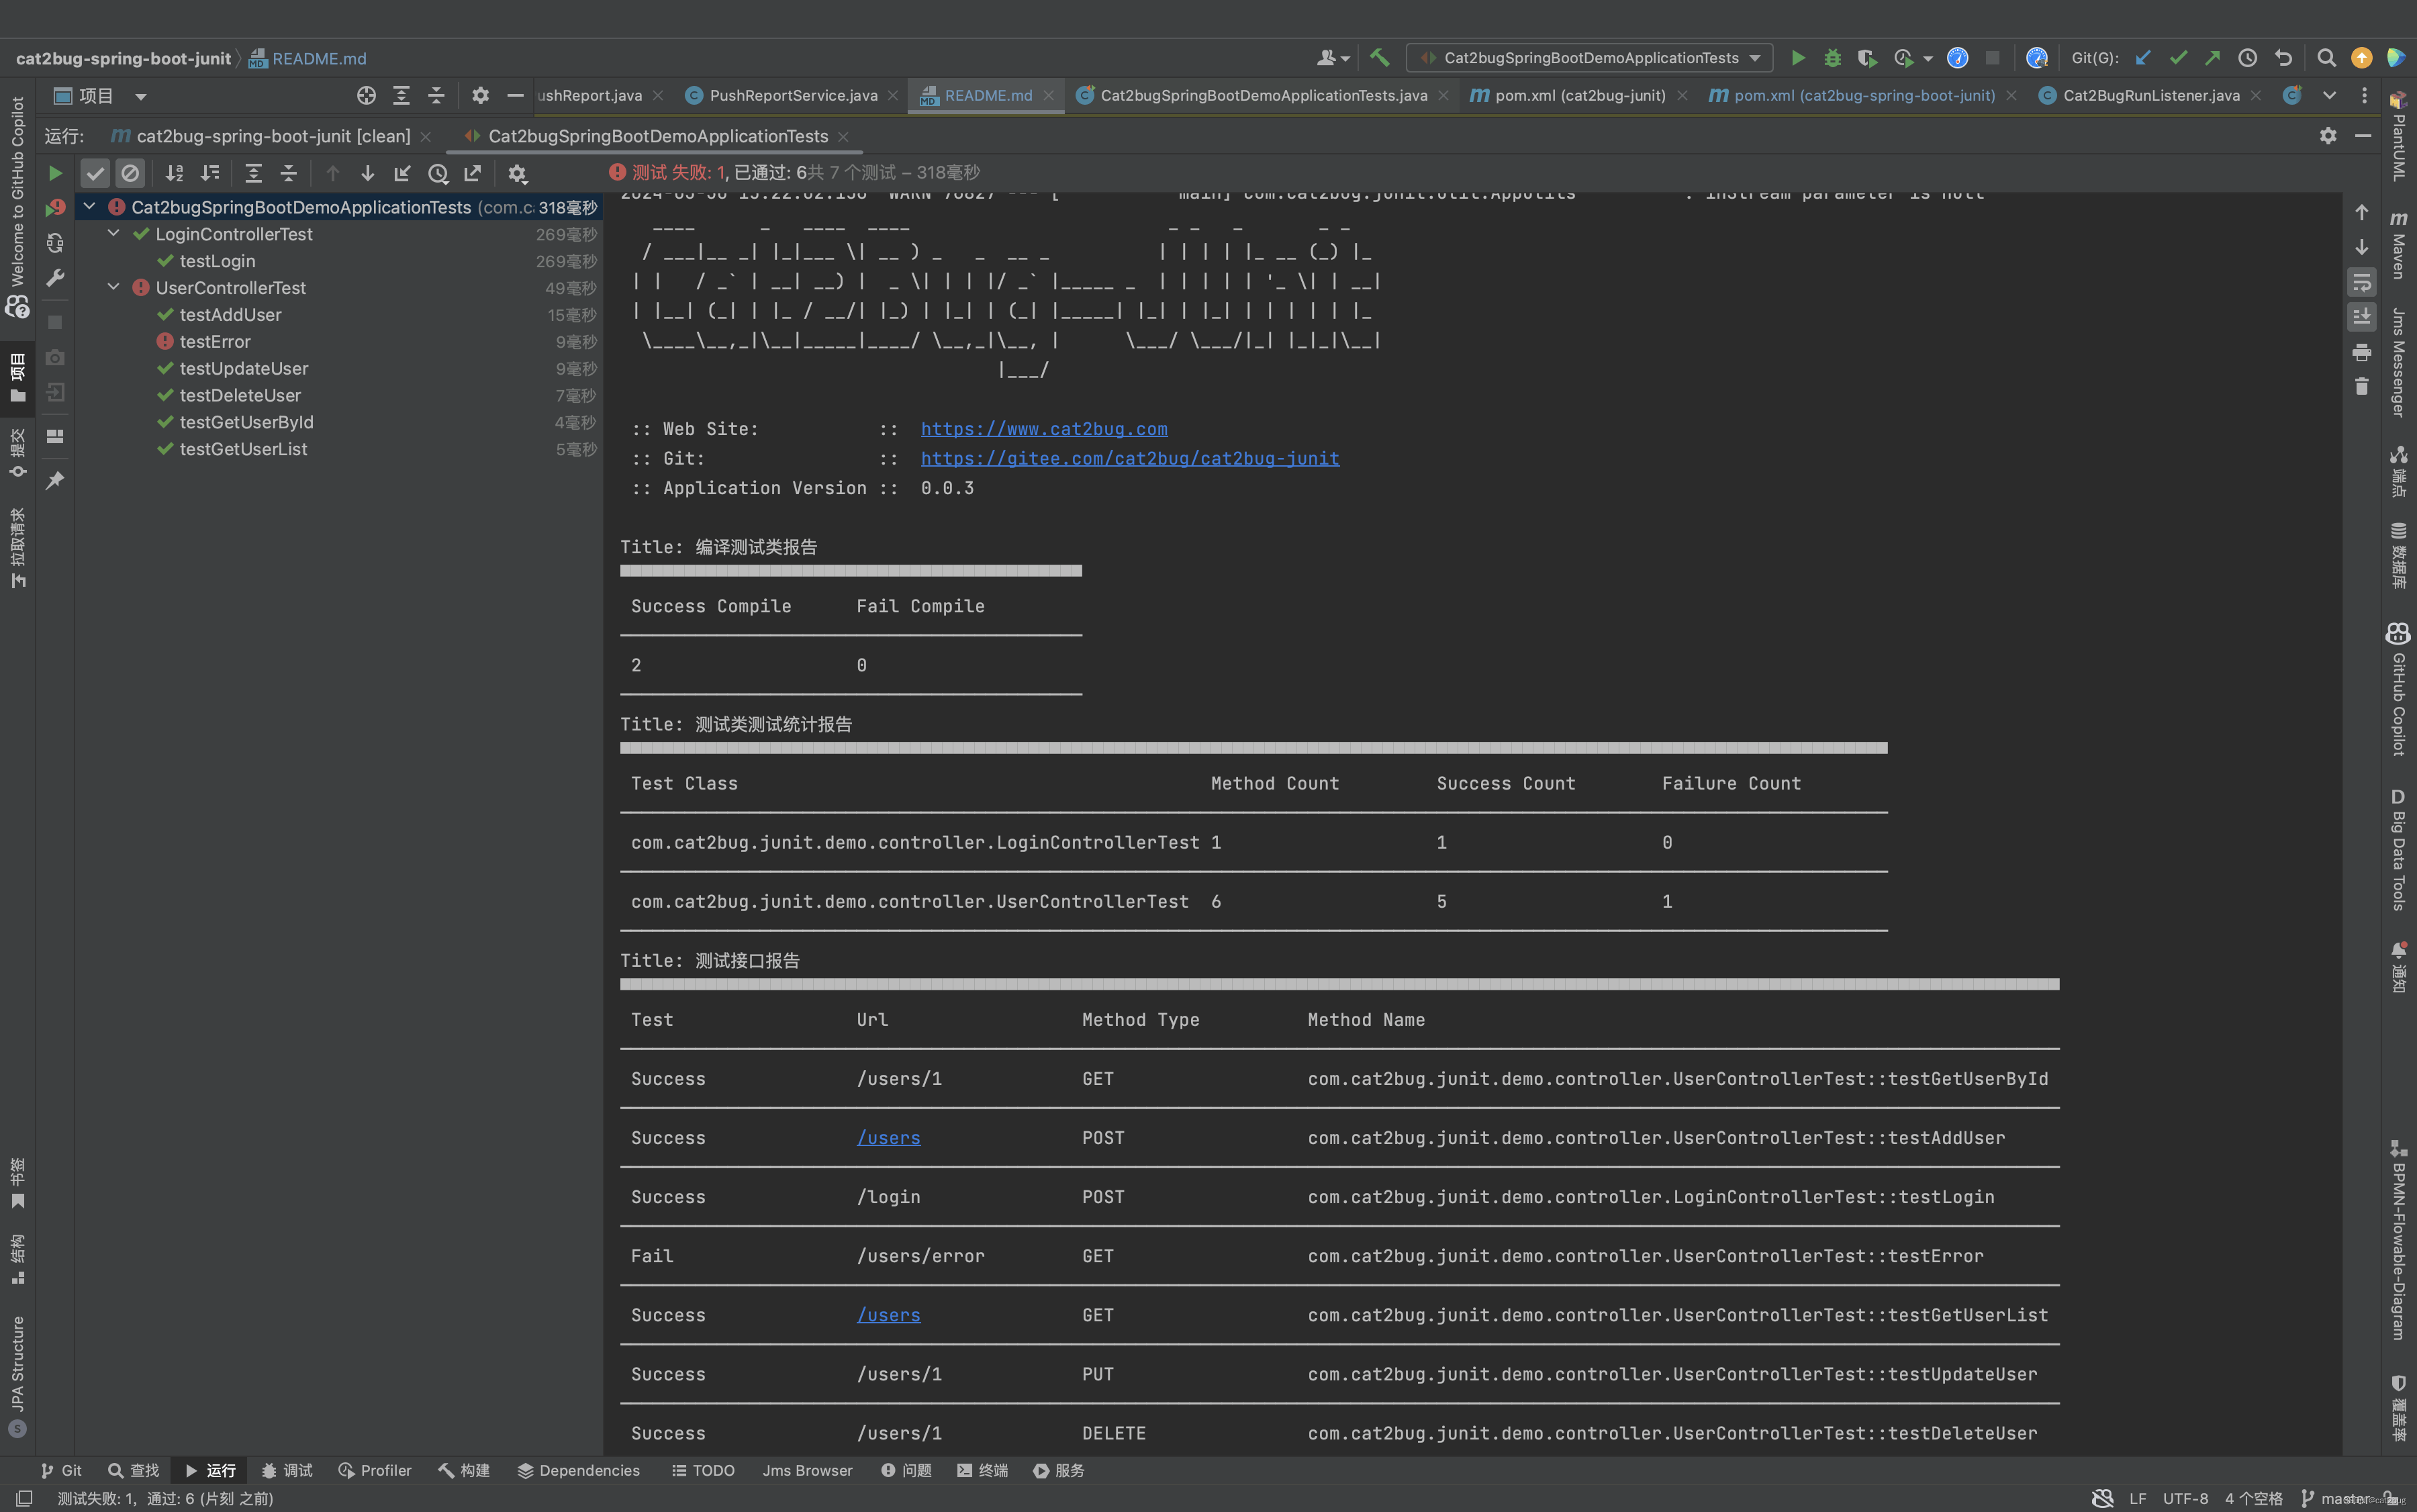
Task: Open the Profiler tool window tab
Action: 375,1470
